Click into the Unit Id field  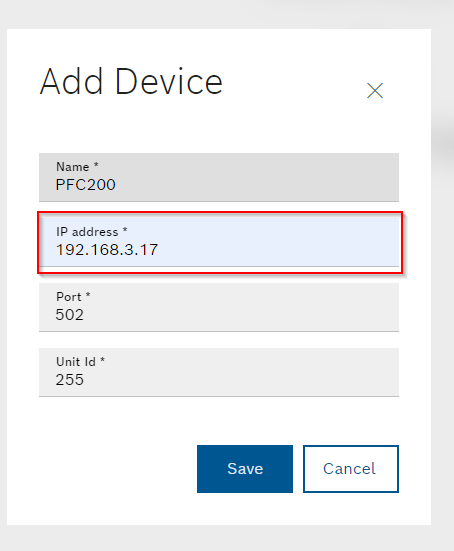(219, 372)
